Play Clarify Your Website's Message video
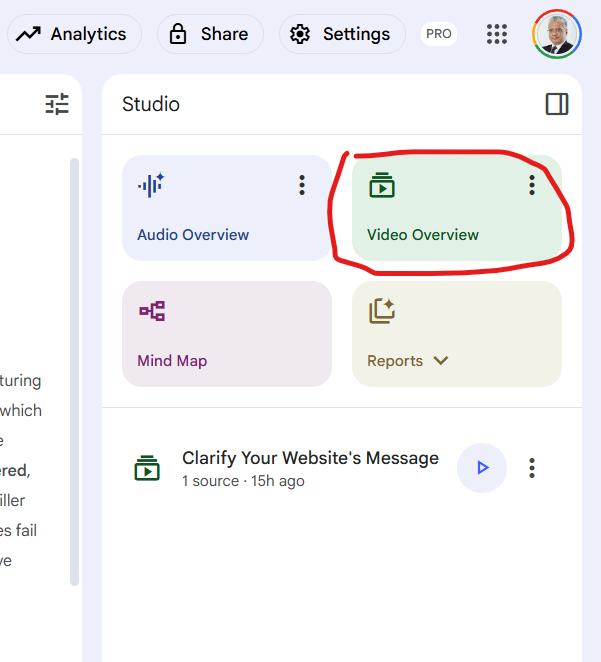The height and width of the screenshot is (662, 601). (482, 468)
